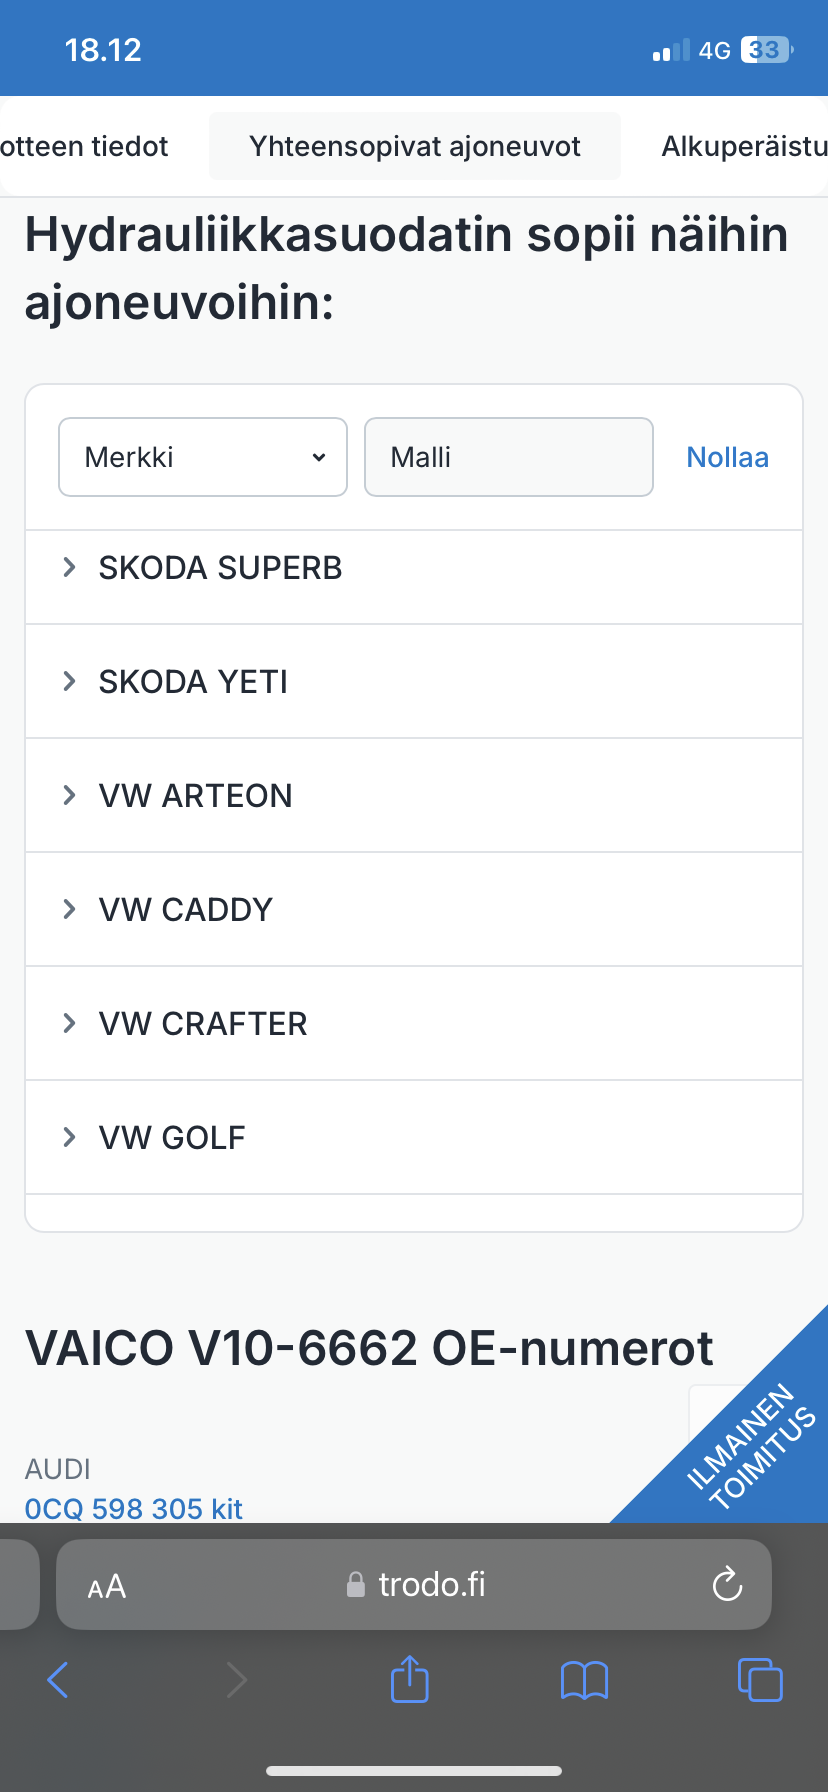Screen dimensions: 828x1792
Task: Switch to Yhteensopivat ajoneuvot tab
Action: pos(415,147)
